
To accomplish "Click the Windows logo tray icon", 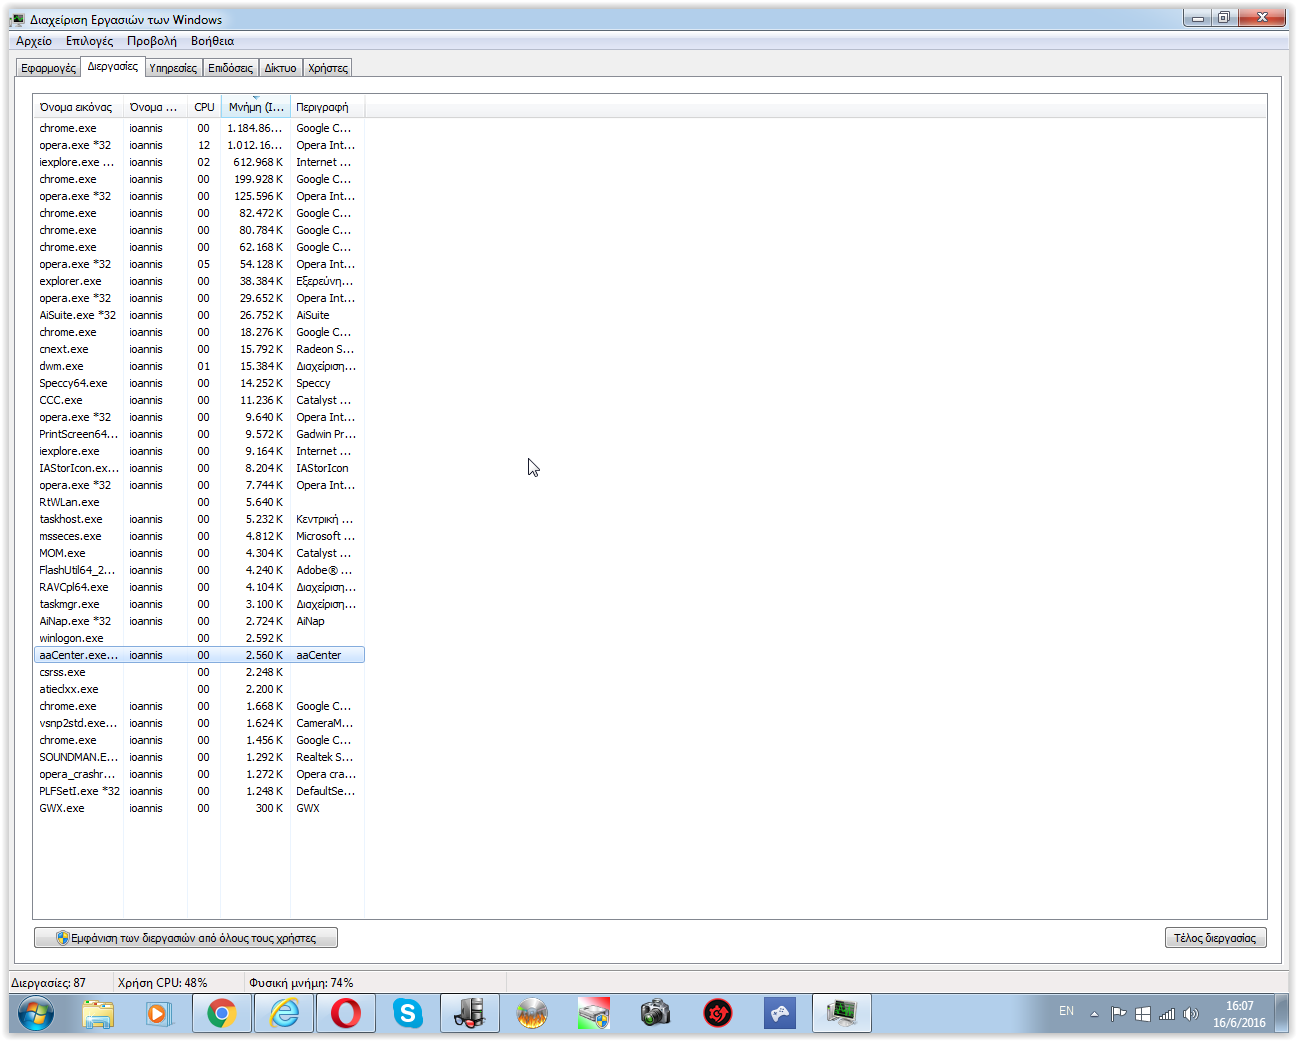I will point(1143,1014).
